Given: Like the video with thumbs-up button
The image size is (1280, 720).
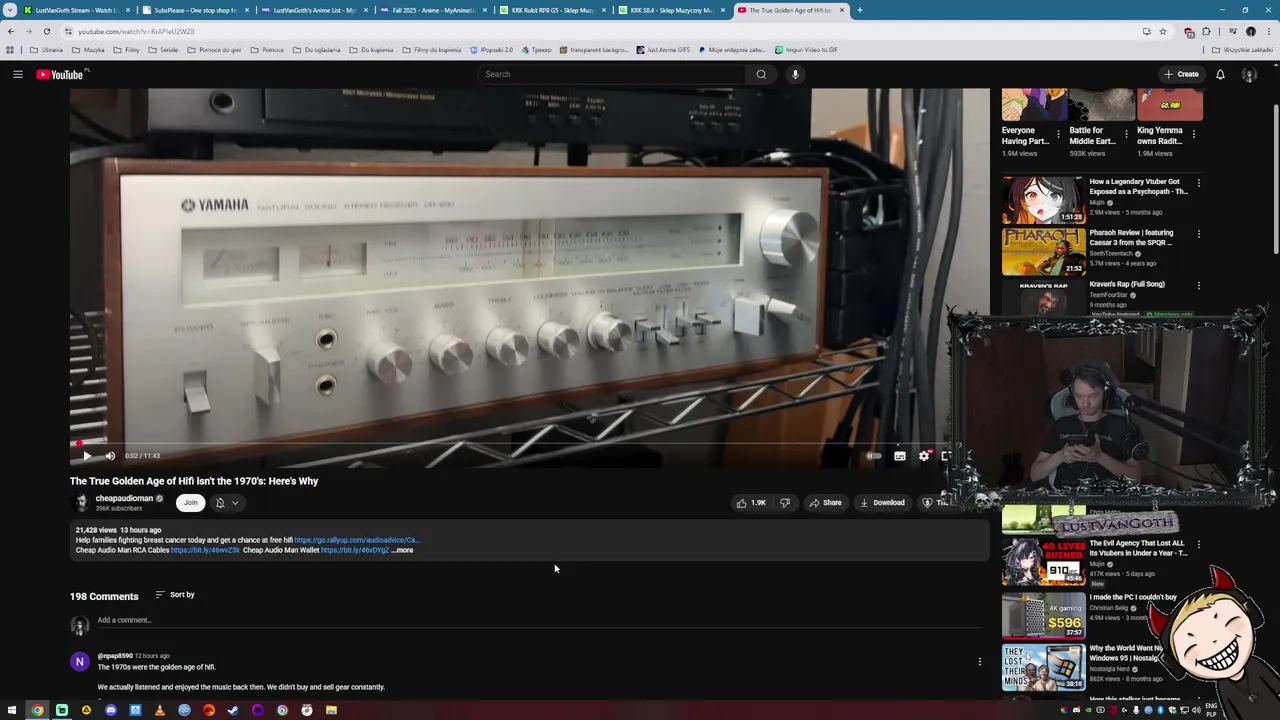Looking at the screenshot, I should (x=751, y=503).
